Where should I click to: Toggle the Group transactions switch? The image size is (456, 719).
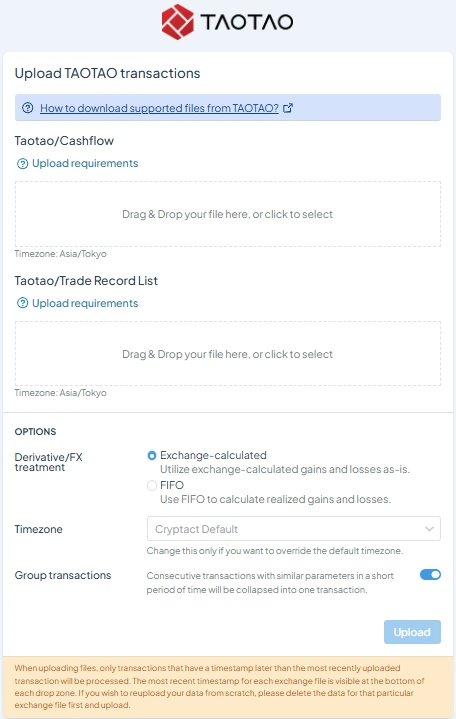pyautogui.click(x=430, y=575)
